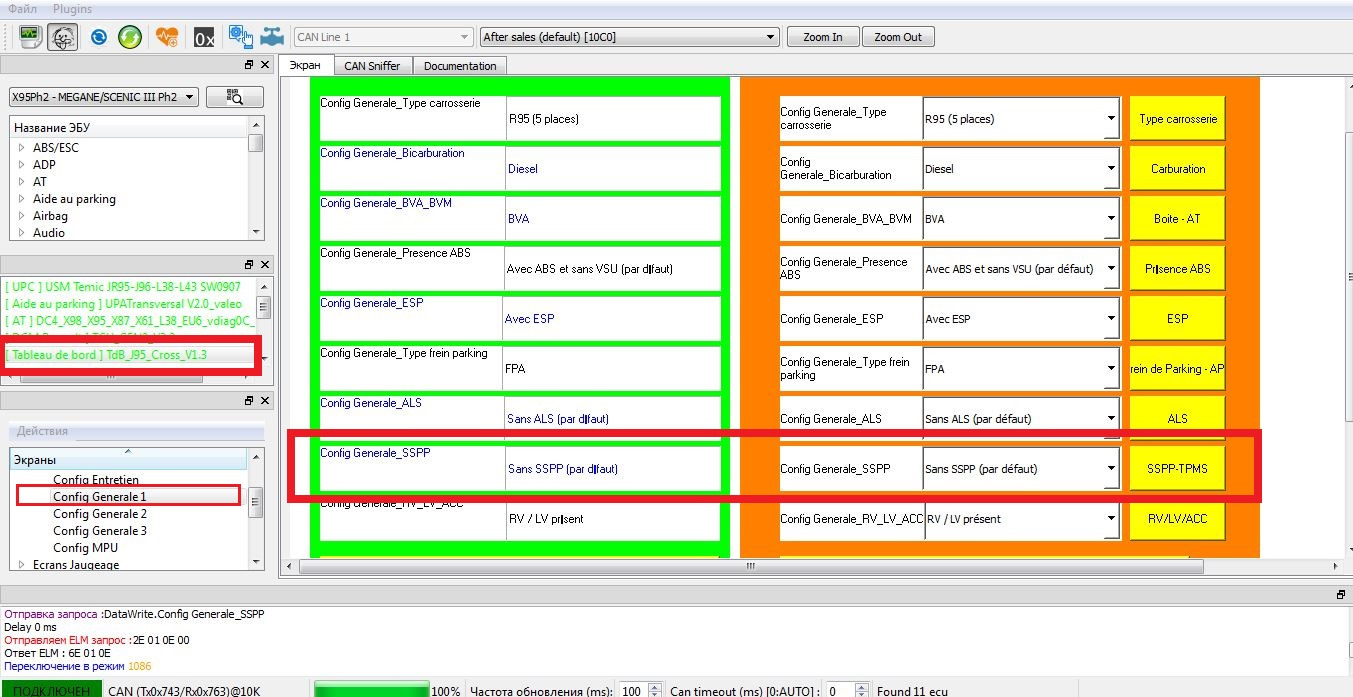
Task: Close the vehicle selection panel
Action: pos(265,65)
